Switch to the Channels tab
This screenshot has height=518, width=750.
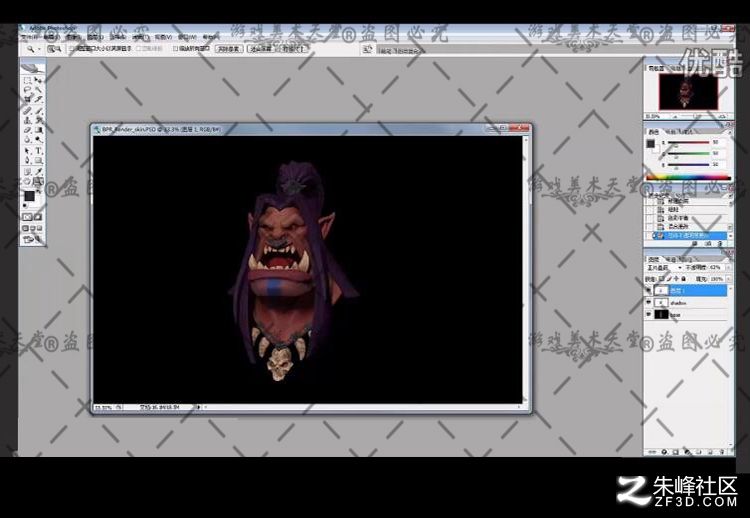(670, 260)
